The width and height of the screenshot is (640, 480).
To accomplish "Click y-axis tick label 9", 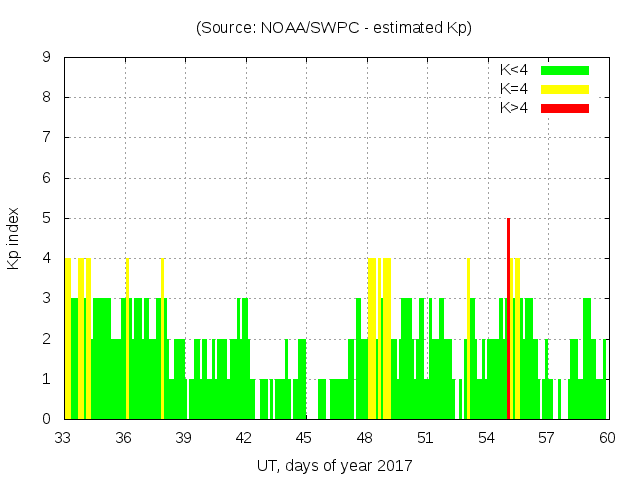I will (x=47, y=58).
